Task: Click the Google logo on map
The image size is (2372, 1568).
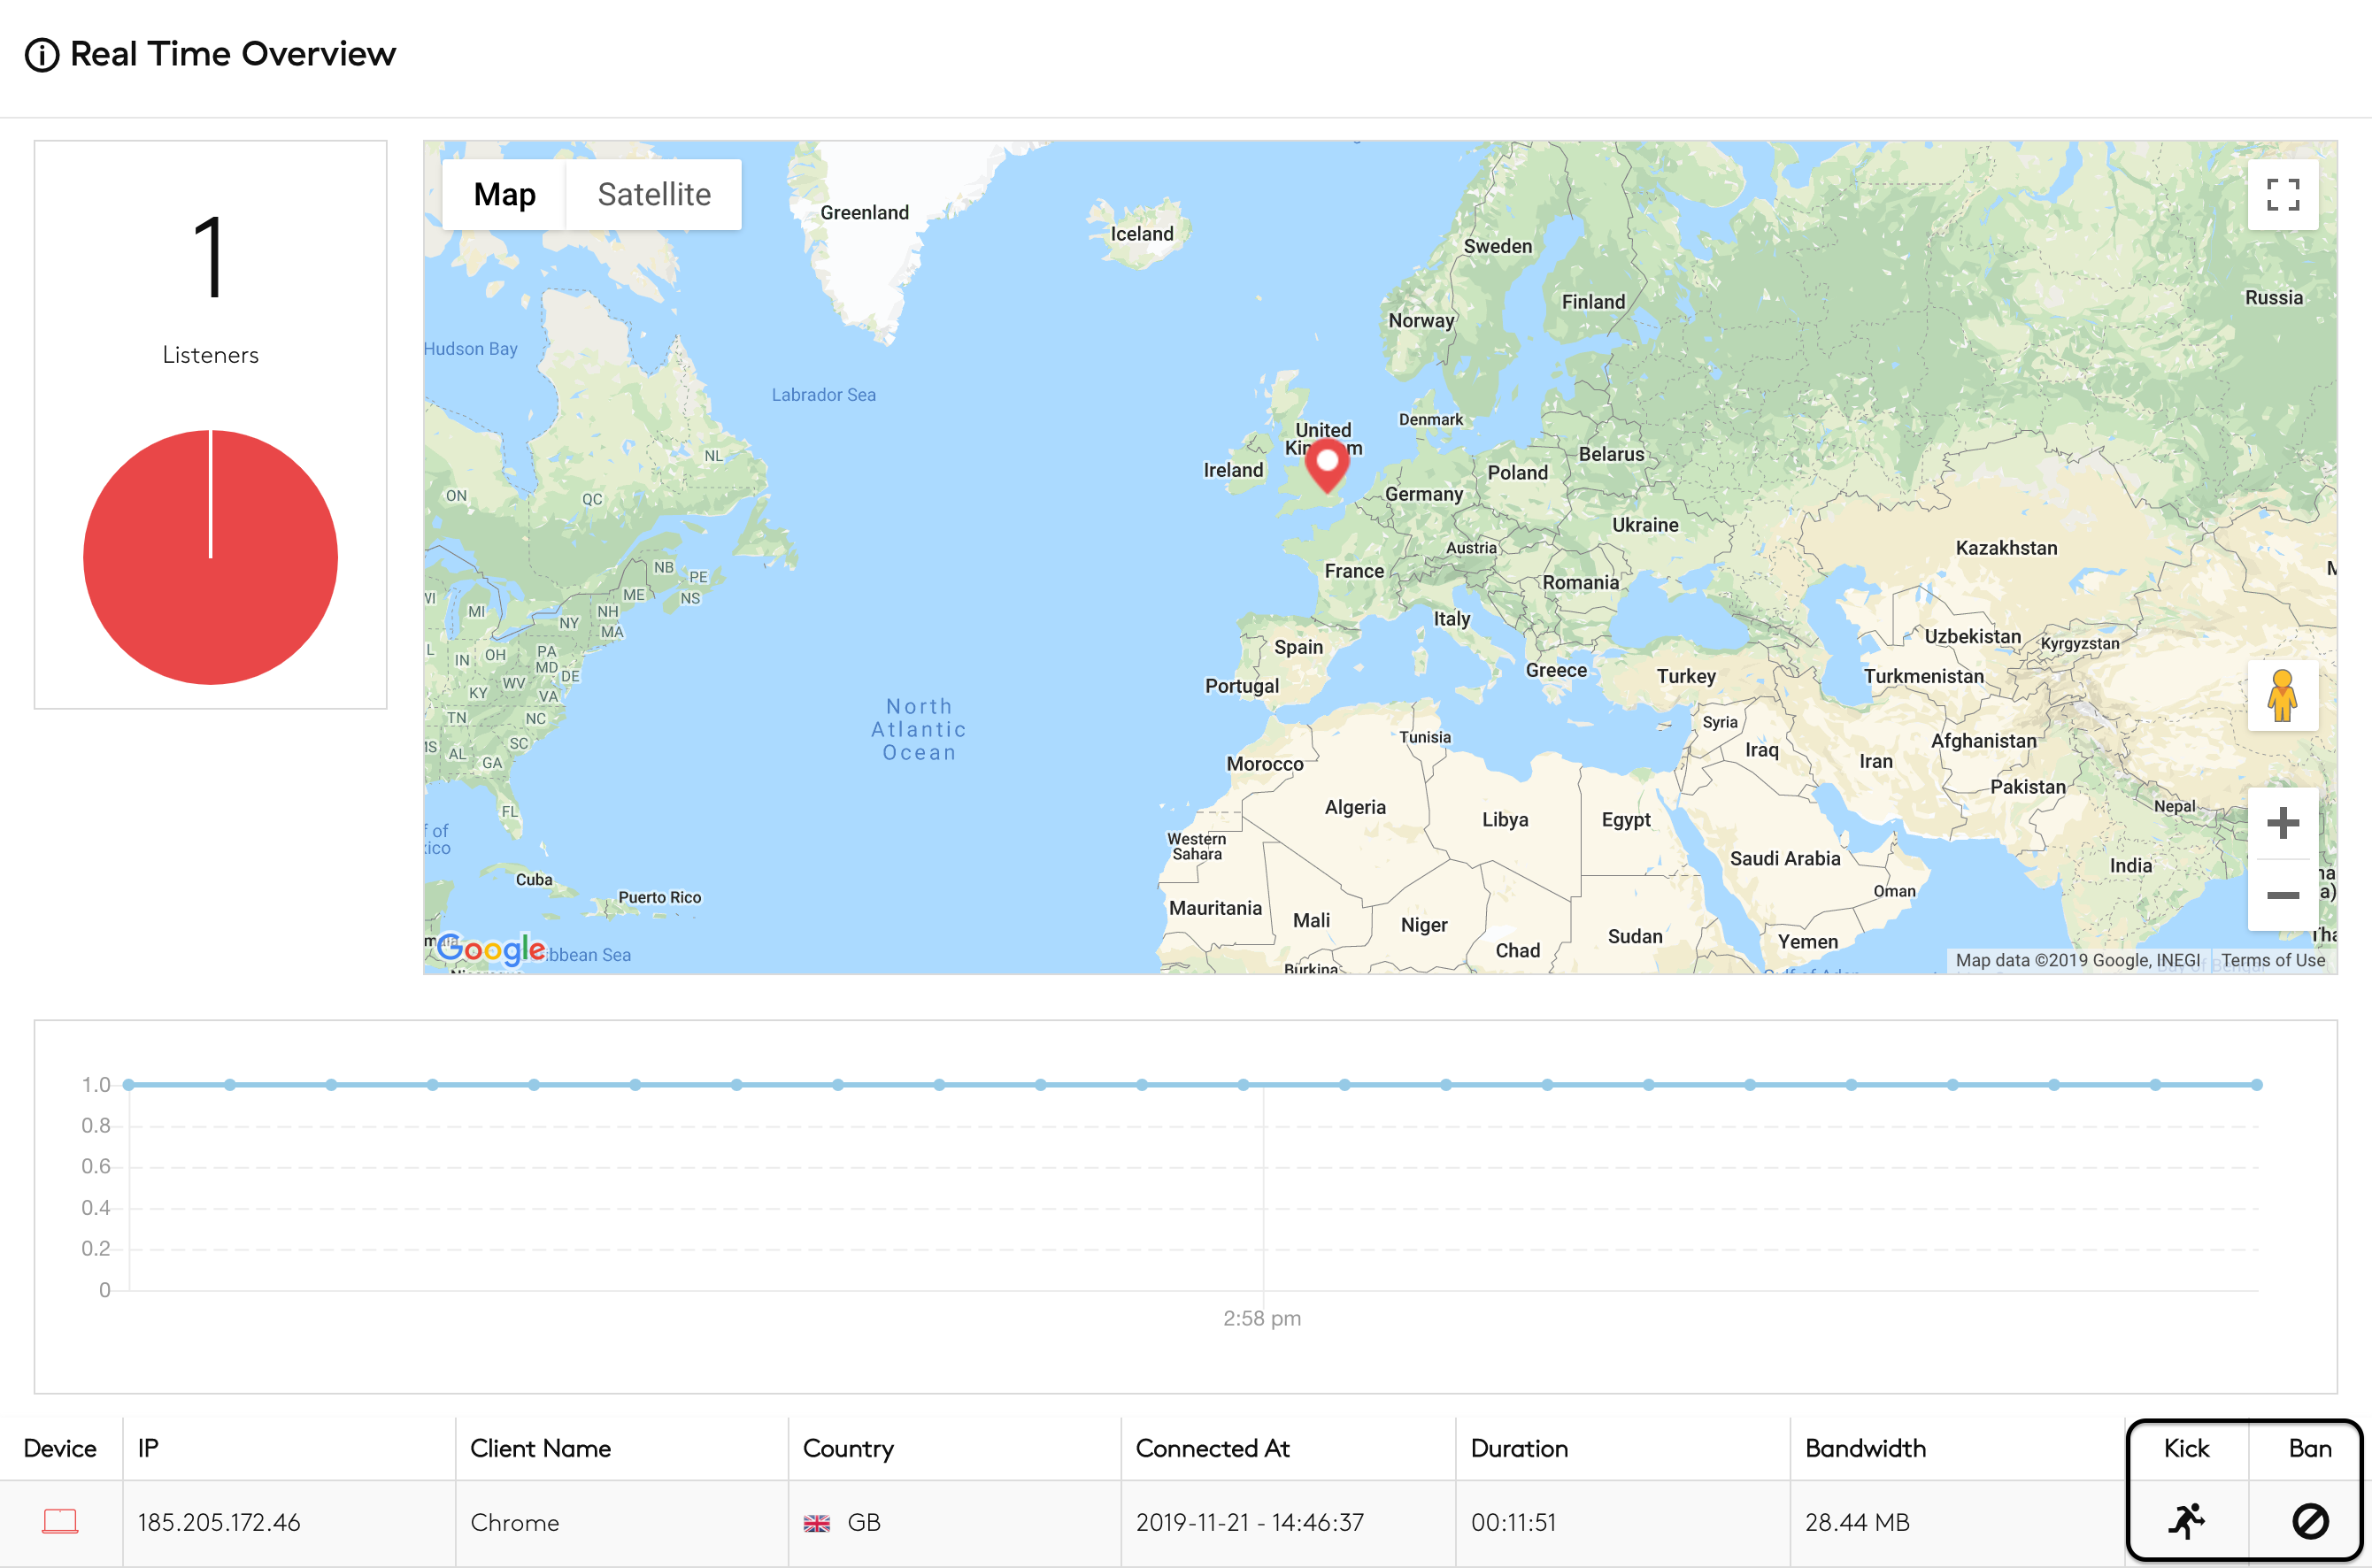Action: click(492, 949)
